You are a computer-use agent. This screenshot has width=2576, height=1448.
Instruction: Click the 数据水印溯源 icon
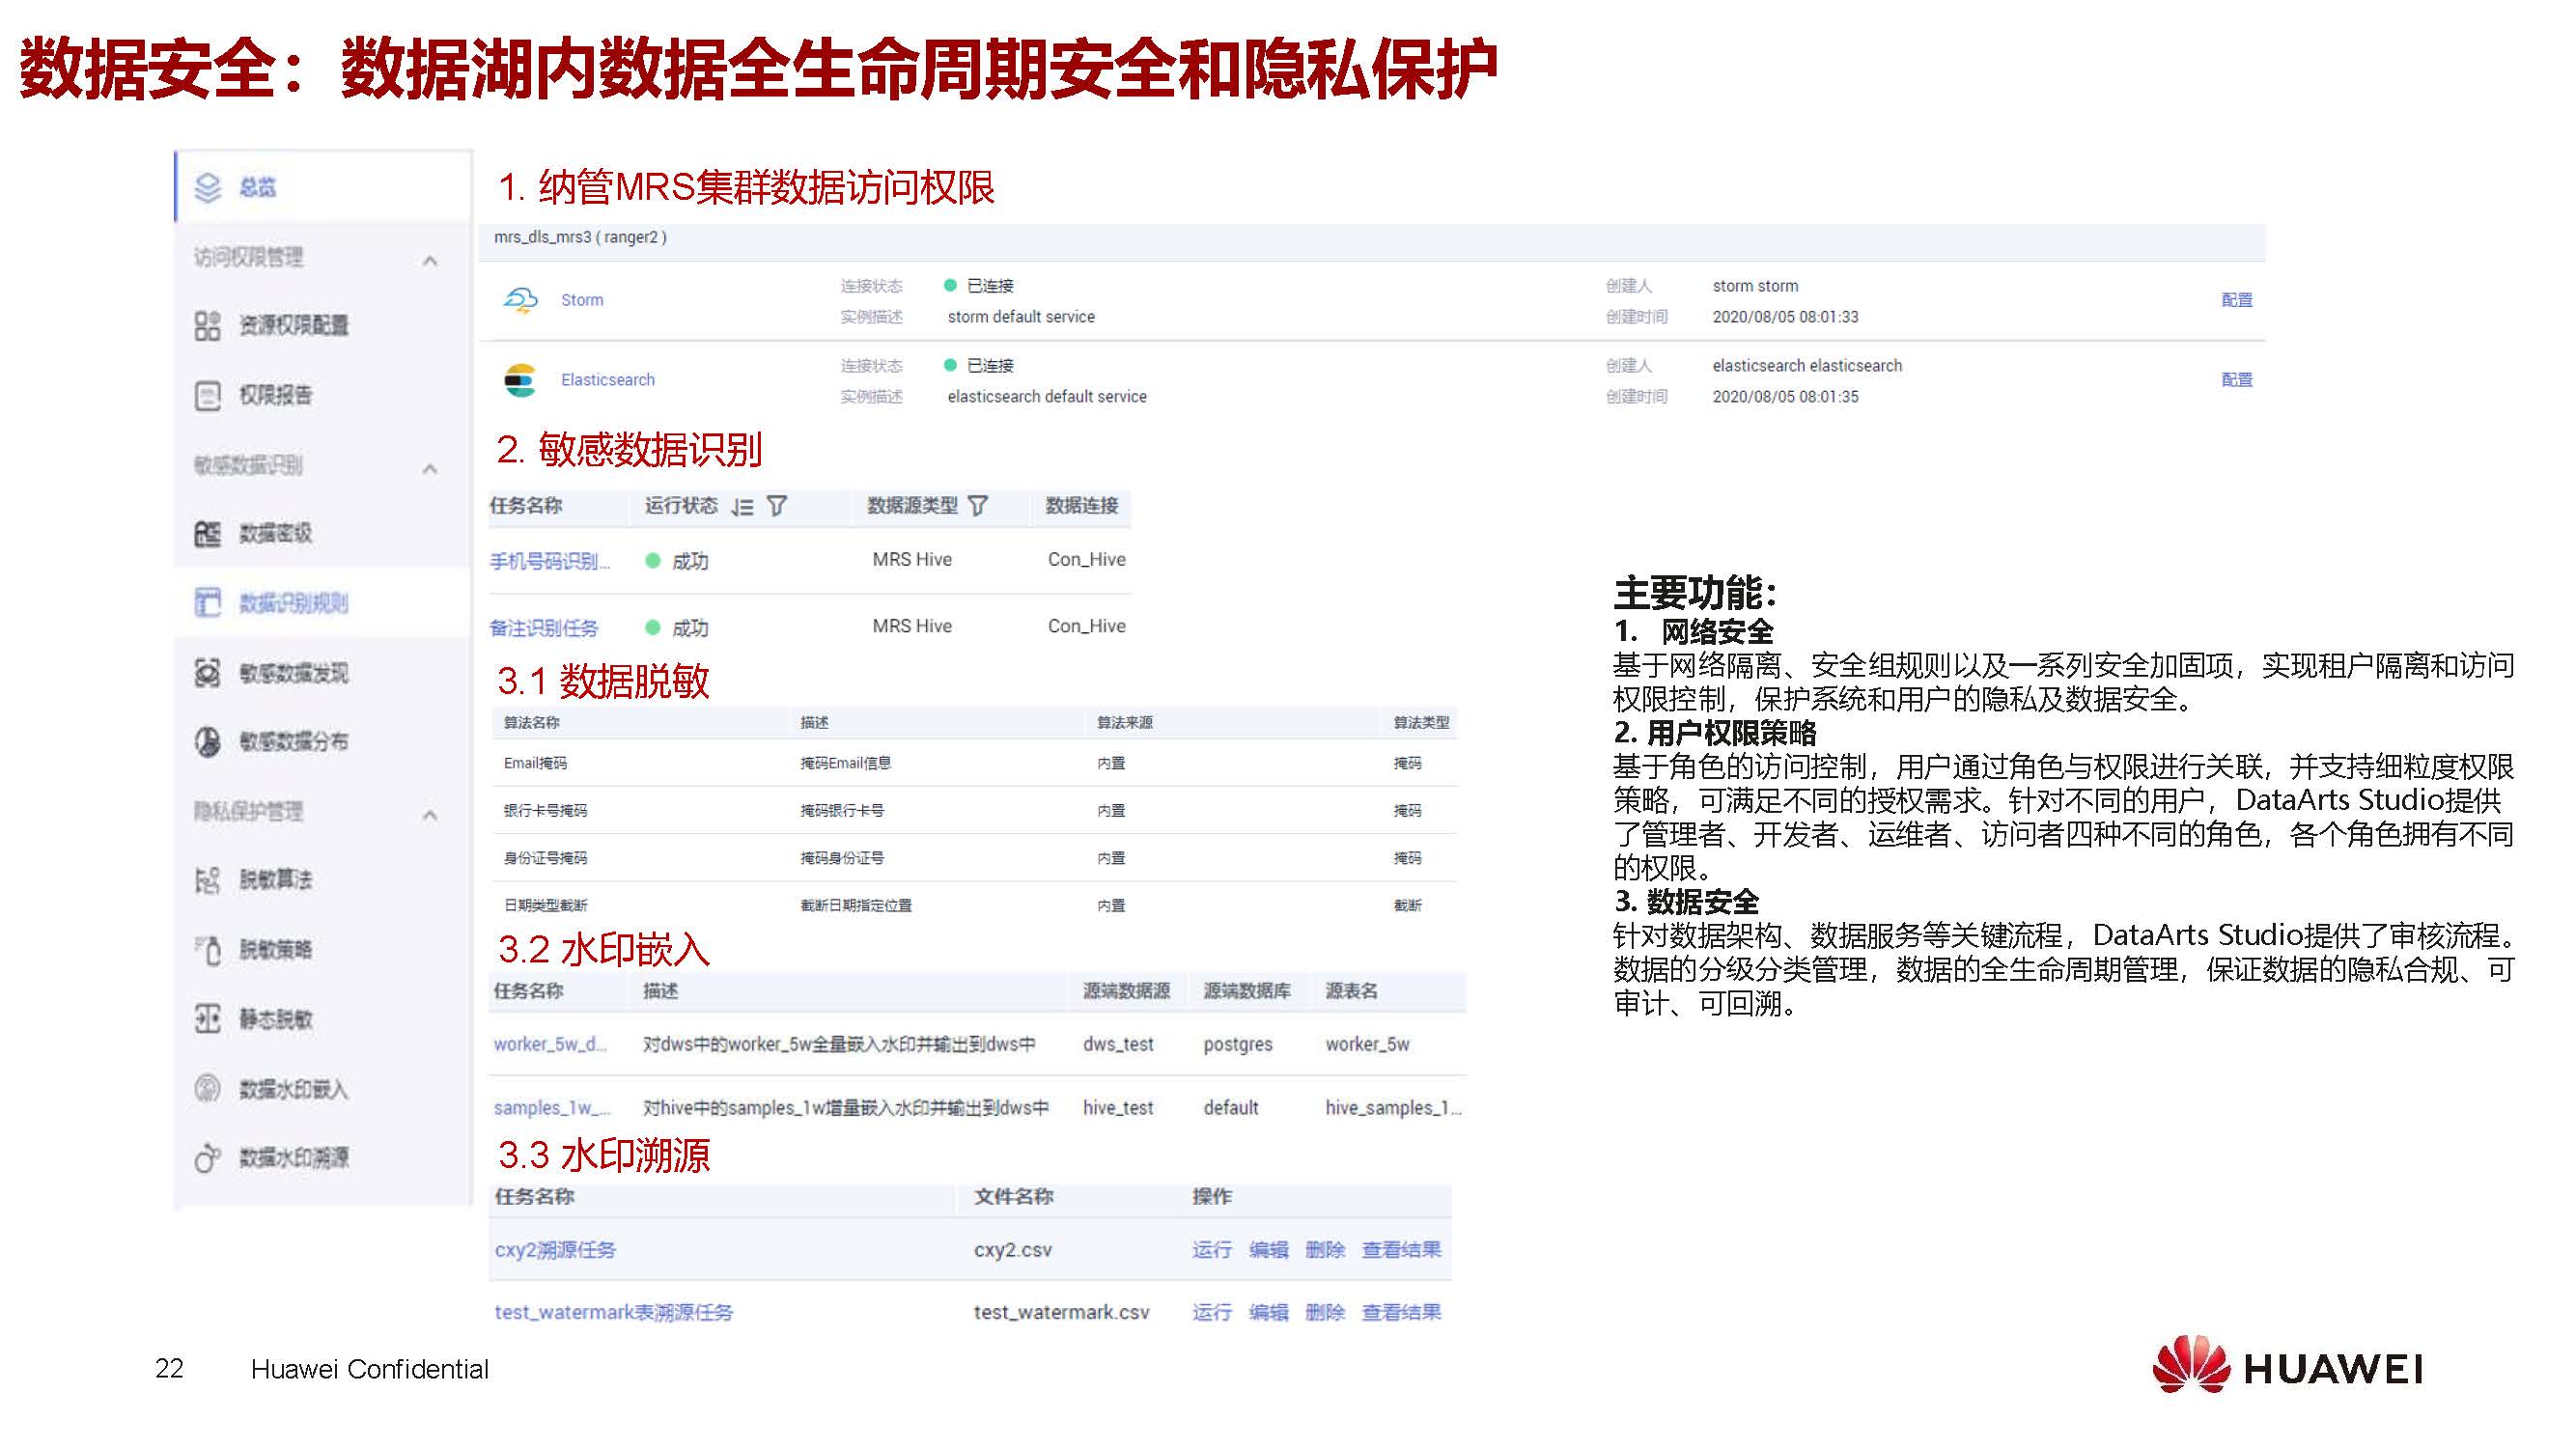(x=207, y=1158)
